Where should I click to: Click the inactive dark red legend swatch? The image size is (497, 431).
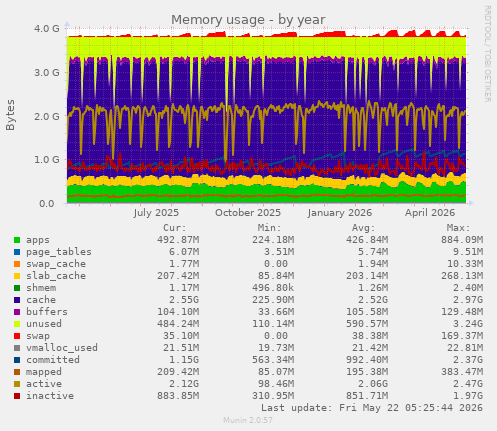(17, 396)
